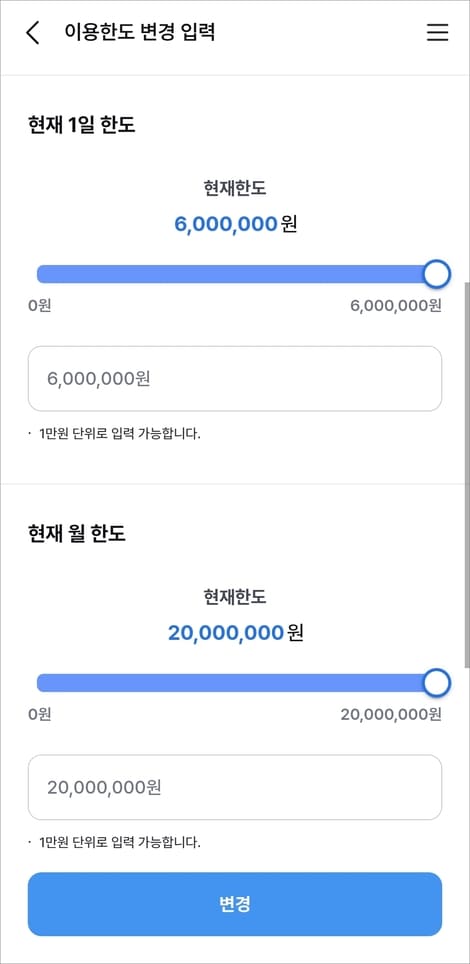
Task: Open the hamburger menu icon
Action: 437,32
